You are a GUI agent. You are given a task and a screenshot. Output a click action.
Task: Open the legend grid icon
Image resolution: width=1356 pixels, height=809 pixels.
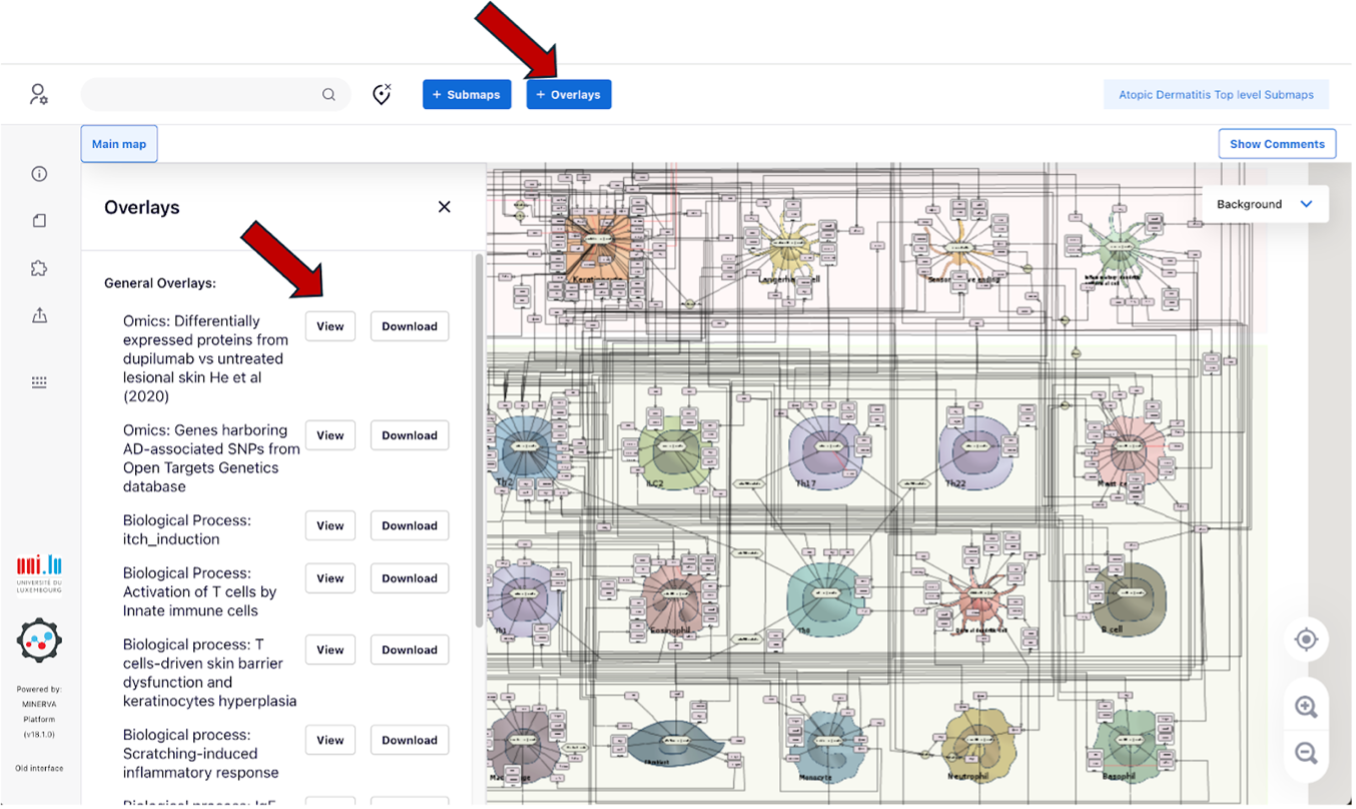tap(39, 382)
